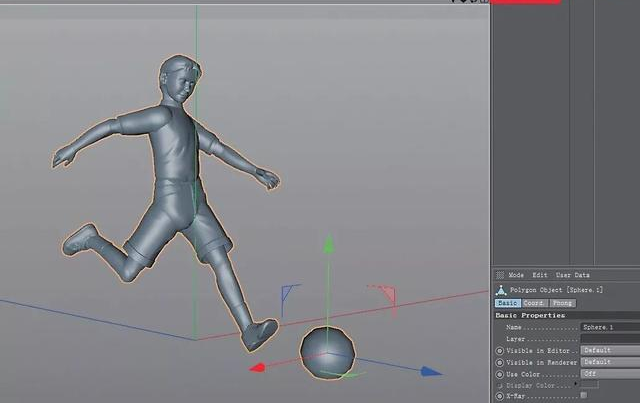Click the Name field containing Sphere.1
This screenshot has width=640, height=403.
[x=610, y=327]
